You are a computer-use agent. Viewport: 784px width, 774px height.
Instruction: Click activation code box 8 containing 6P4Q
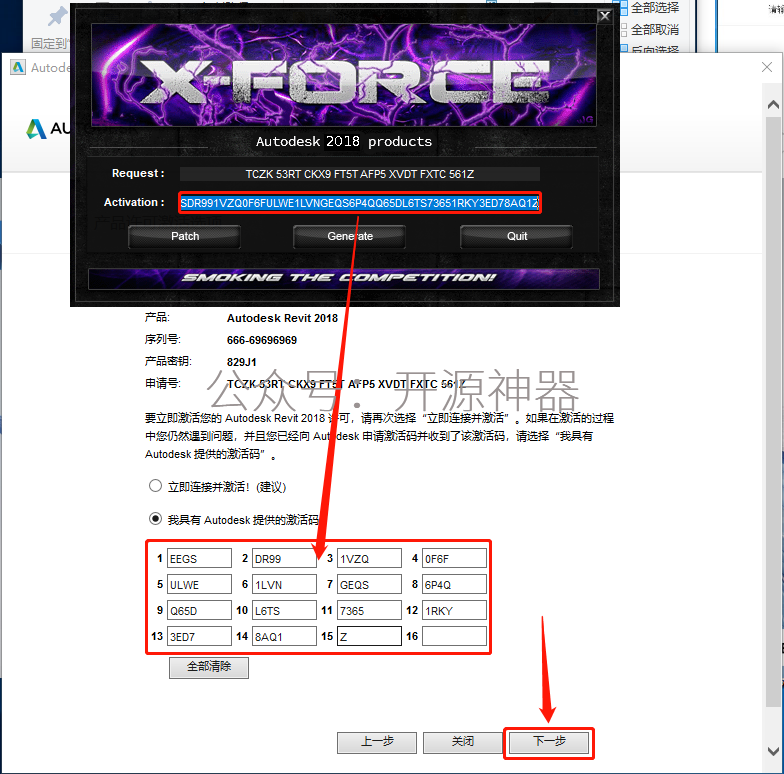(454, 584)
